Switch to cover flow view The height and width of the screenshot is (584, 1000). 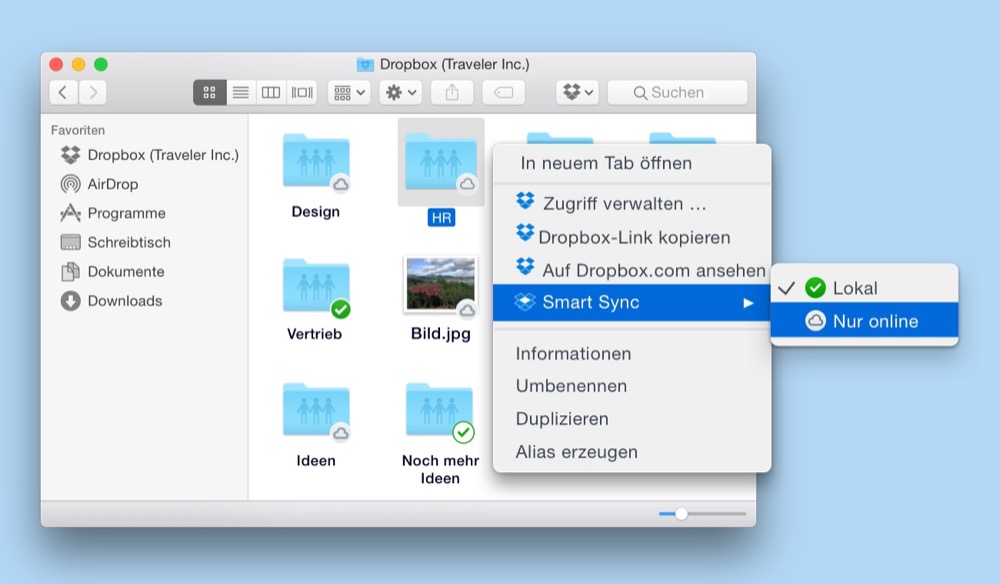[x=302, y=93]
